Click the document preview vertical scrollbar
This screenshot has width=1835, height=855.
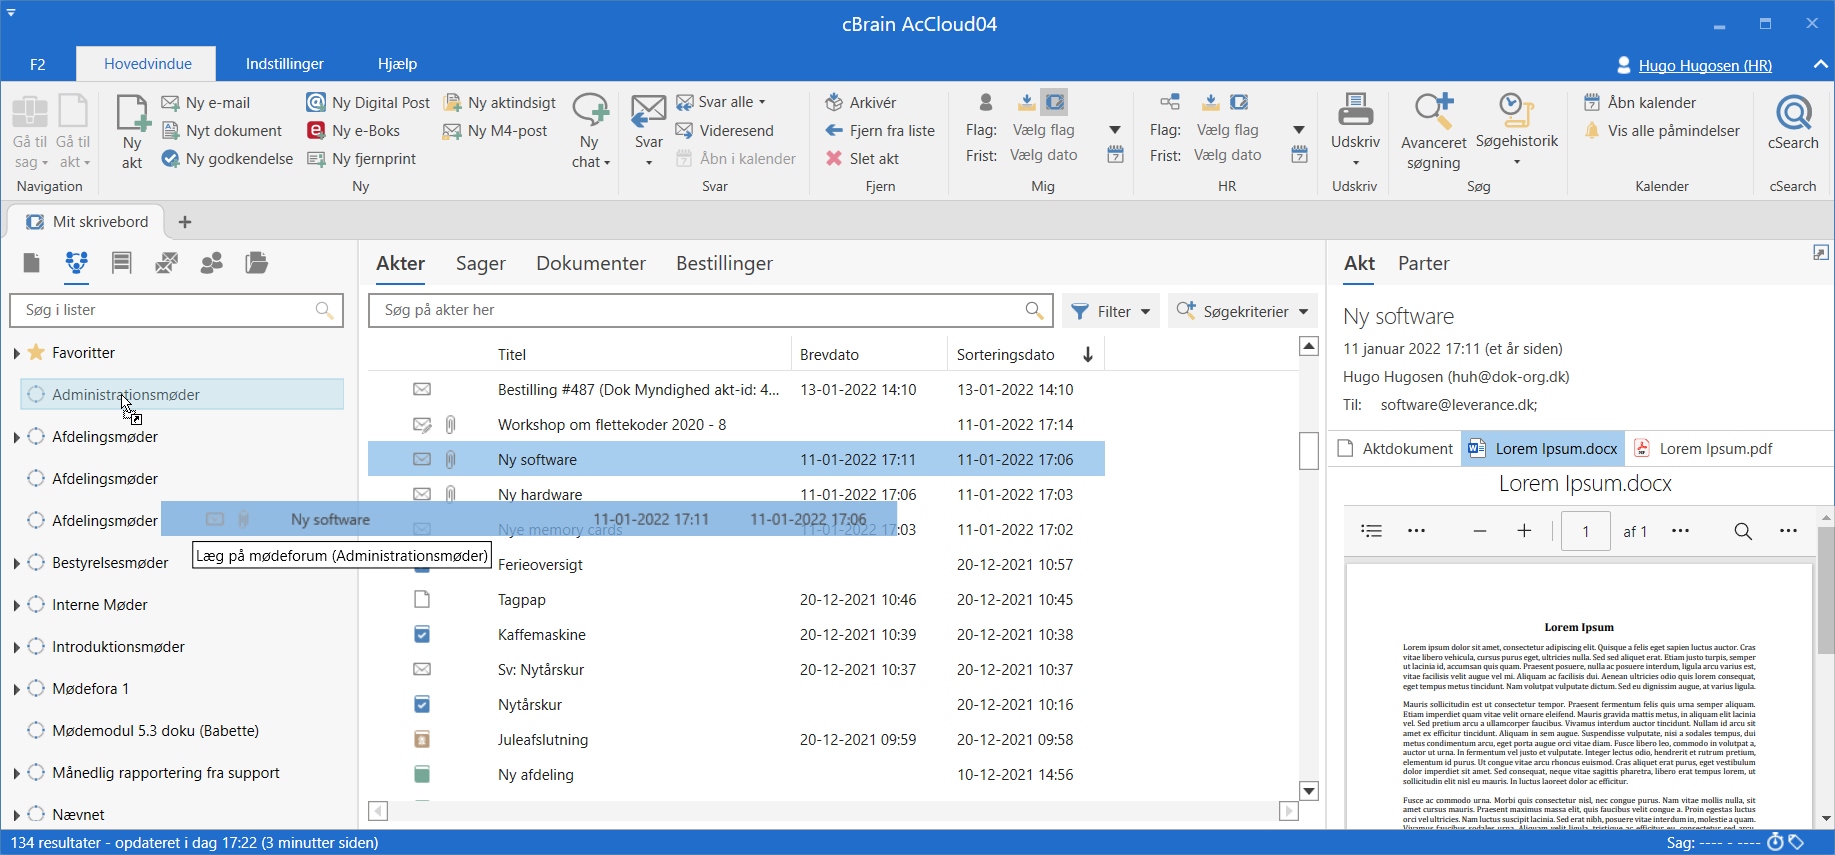(x=1825, y=590)
